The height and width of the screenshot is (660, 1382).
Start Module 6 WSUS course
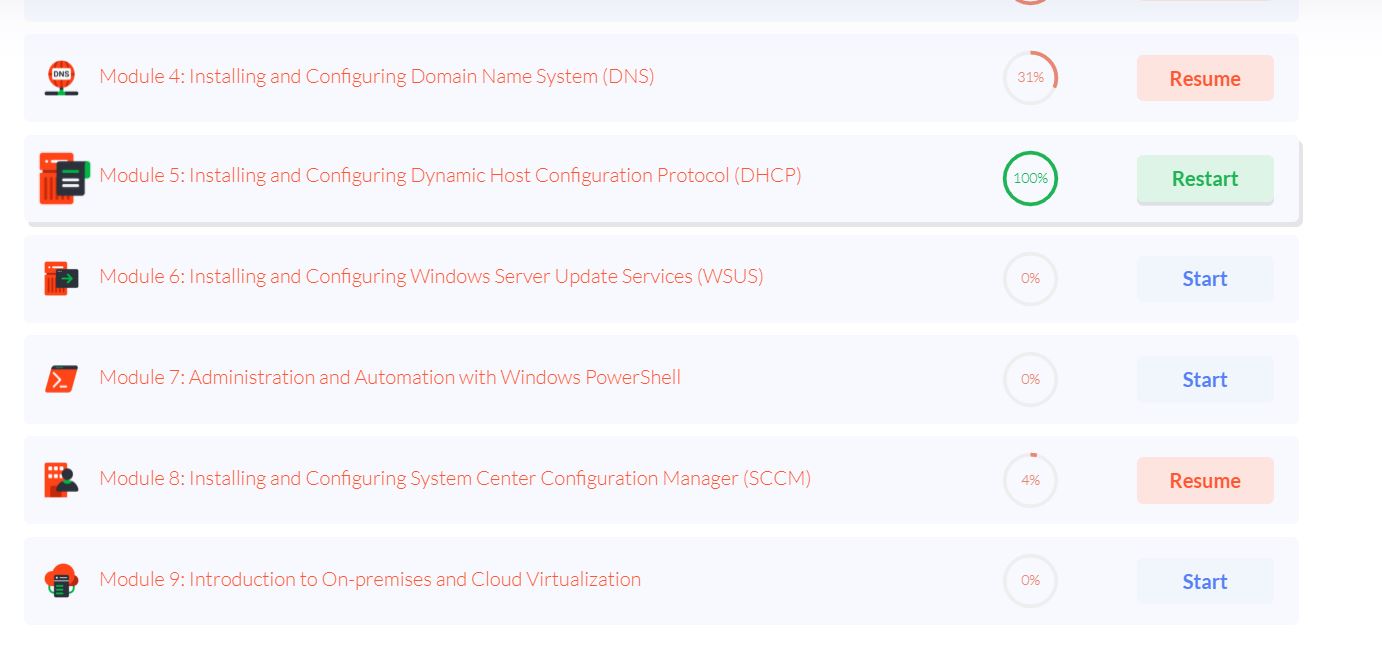point(1204,279)
